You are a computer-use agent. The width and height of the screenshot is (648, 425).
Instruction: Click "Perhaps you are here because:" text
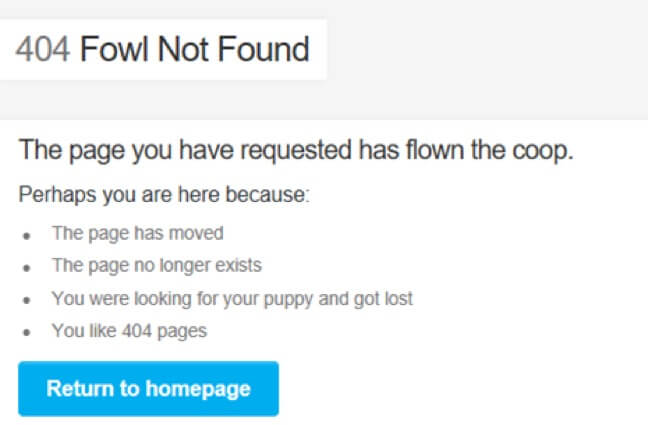click(x=165, y=193)
